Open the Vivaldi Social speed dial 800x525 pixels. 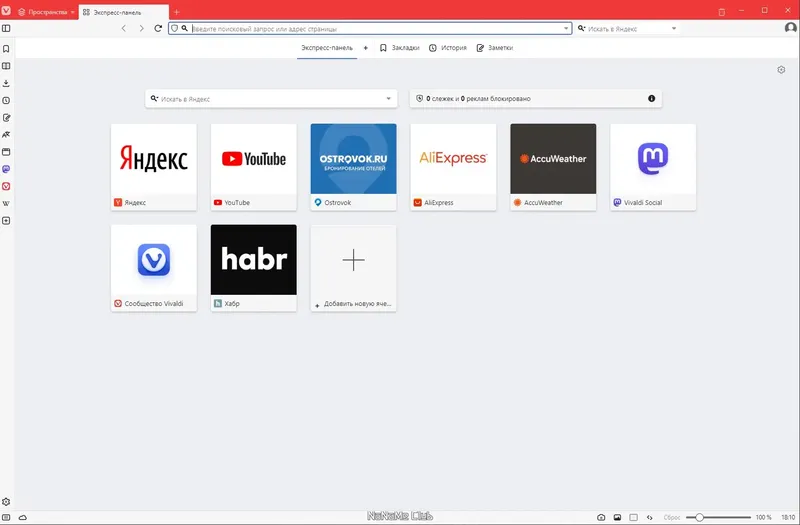tap(653, 167)
